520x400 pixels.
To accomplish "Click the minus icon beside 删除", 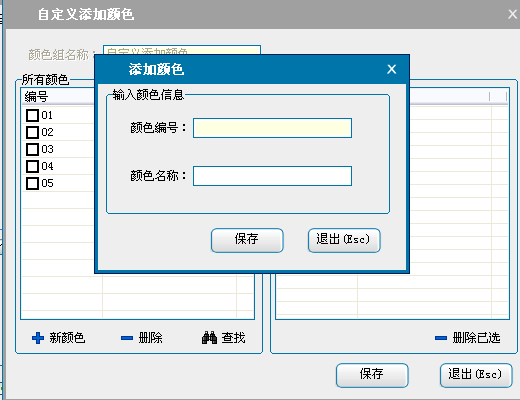I will [x=127, y=338].
